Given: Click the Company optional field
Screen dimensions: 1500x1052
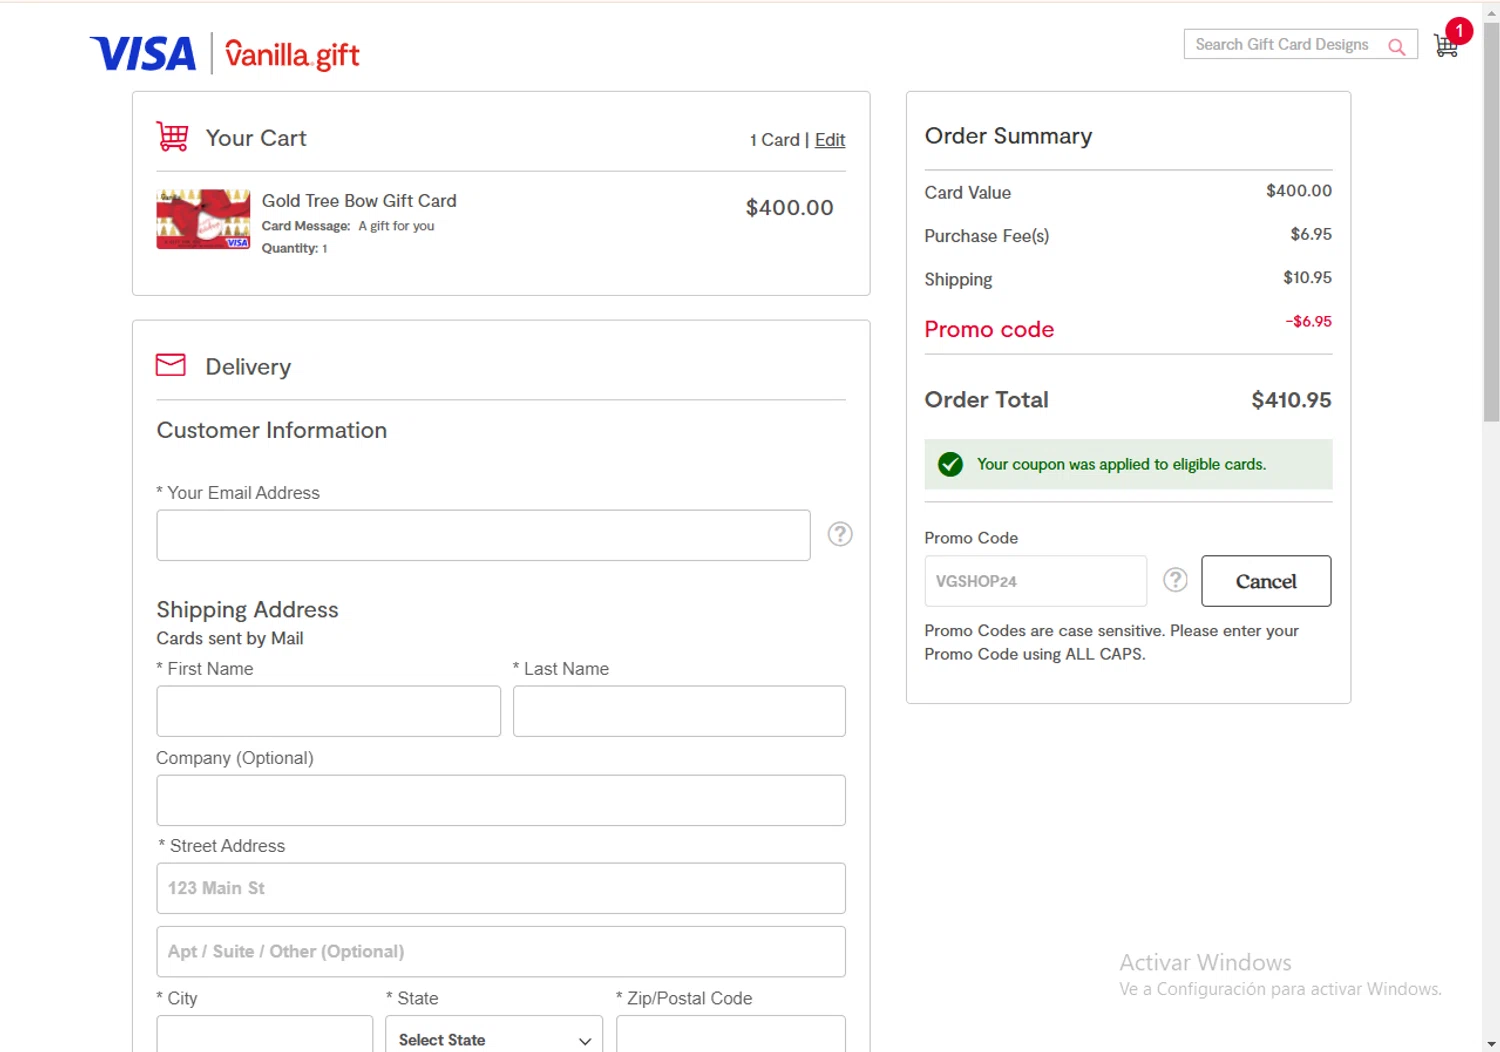Looking at the screenshot, I should pos(500,800).
